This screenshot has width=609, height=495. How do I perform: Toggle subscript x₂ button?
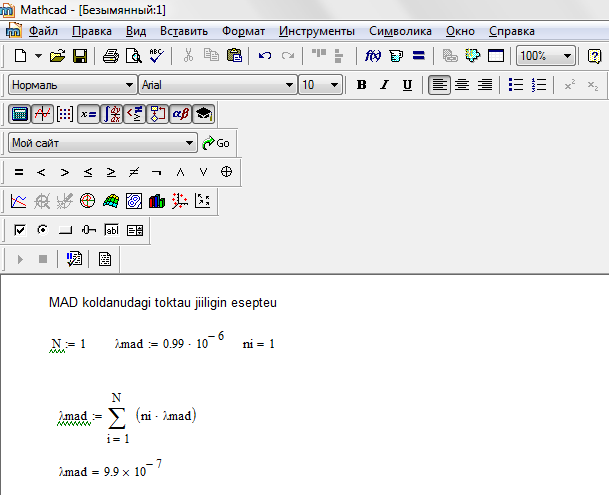[x=593, y=85]
